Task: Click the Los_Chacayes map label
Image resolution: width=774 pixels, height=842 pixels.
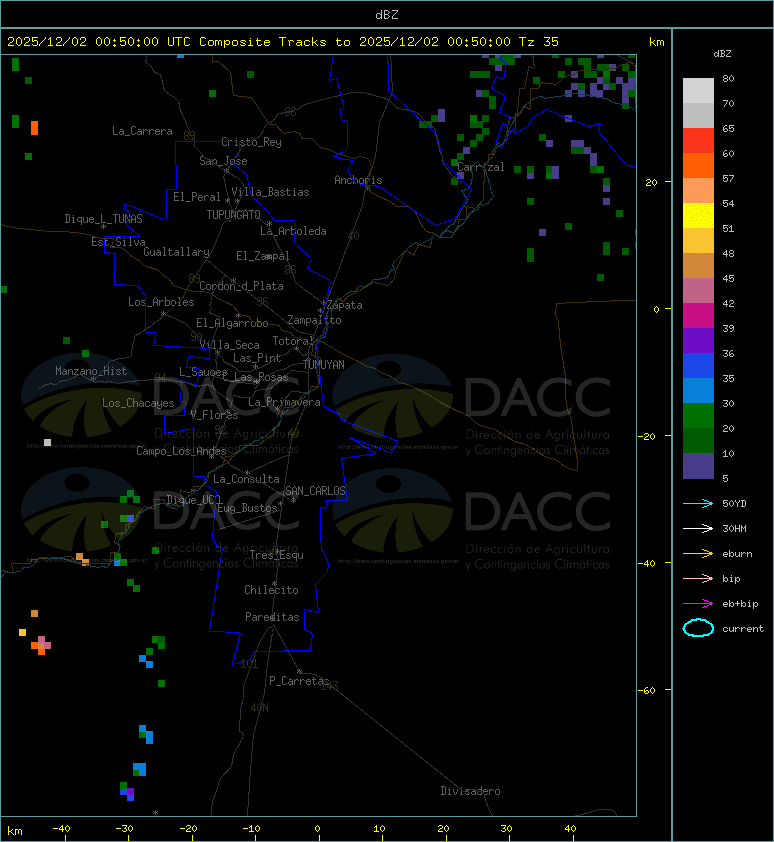Action: click(138, 403)
